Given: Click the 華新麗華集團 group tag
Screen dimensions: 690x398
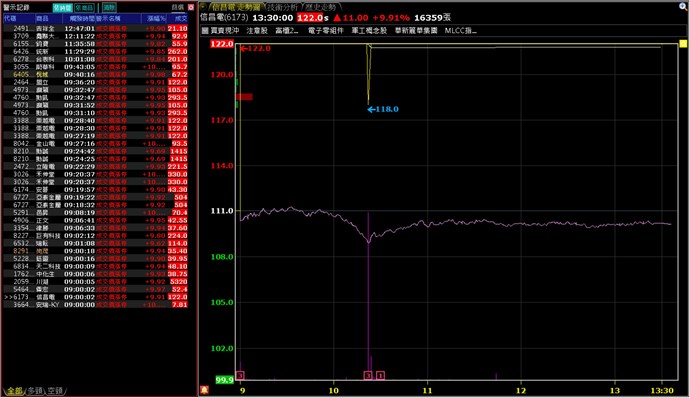Looking at the screenshot, I should click(416, 30).
